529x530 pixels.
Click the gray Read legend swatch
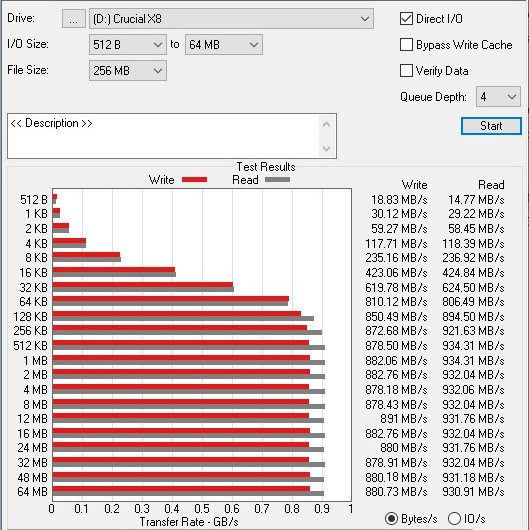pyautogui.click(x=277, y=180)
